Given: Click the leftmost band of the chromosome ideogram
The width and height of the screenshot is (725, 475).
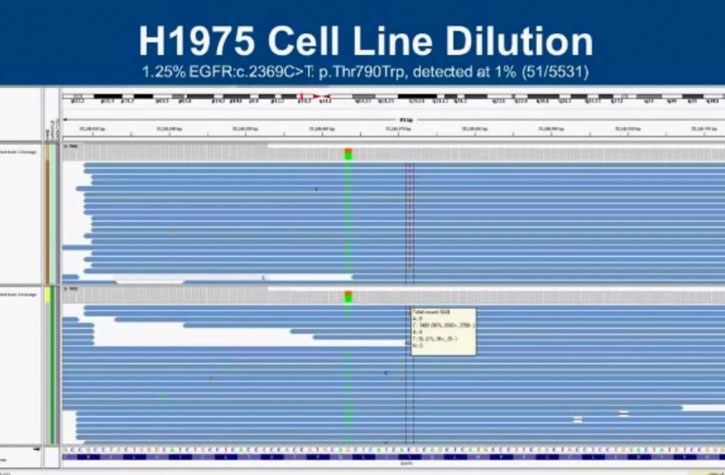Looking at the screenshot, I should pyautogui.click(x=72, y=100).
